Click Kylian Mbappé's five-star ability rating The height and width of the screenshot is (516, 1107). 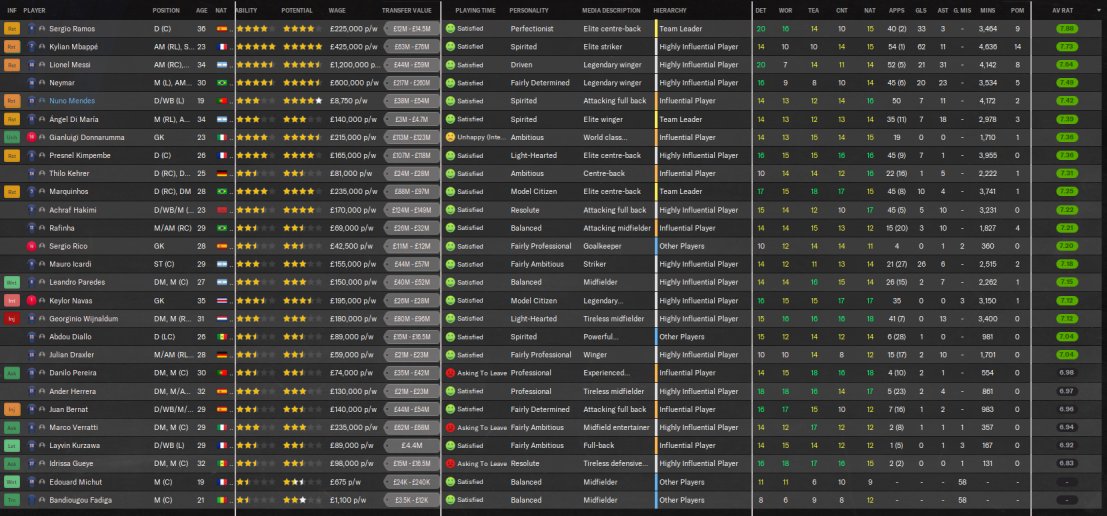coord(256,47)
